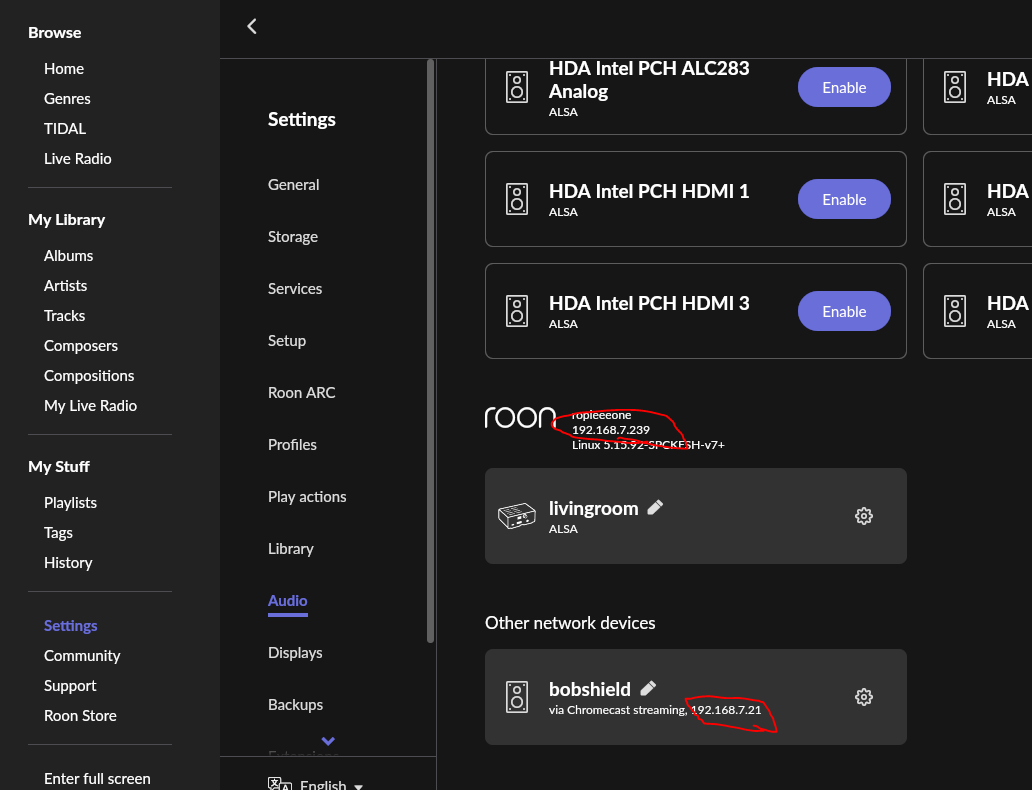This screenshot has width=1032, height=790.
Task: Rename livingroom using the pencil icon
Action: point(655,507)
